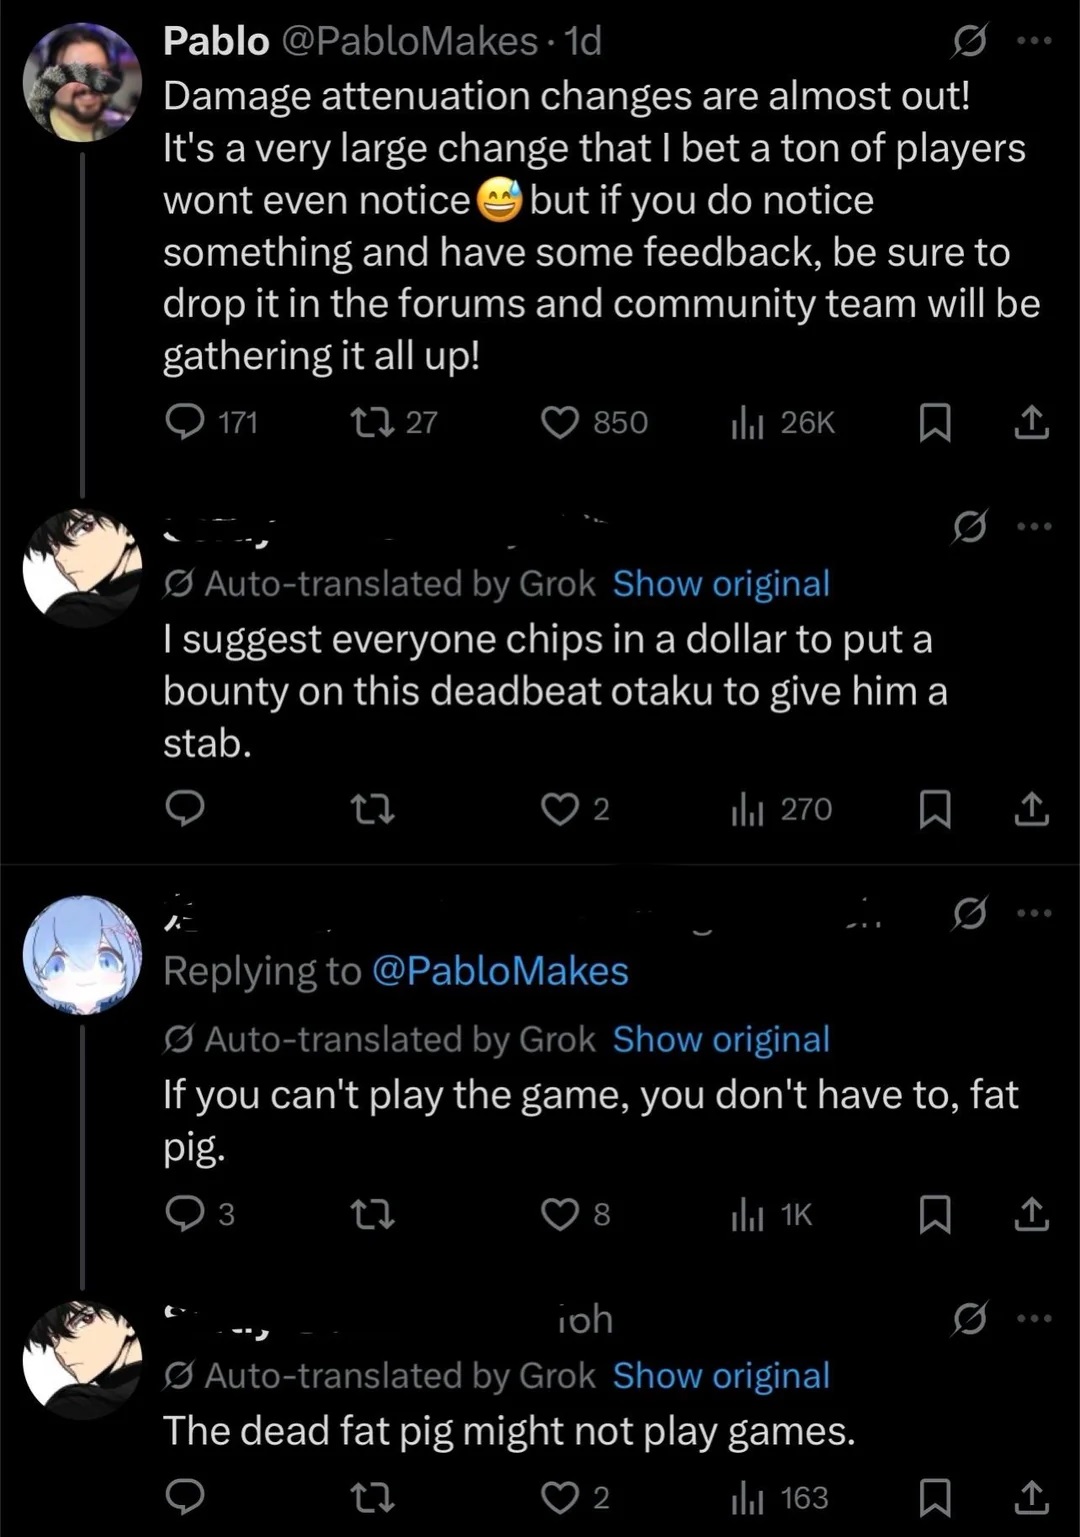The width and height of the screenshot is (1080, 1537).
Task: Open more options on bounty reply
Action: (x=1033, y=525)
